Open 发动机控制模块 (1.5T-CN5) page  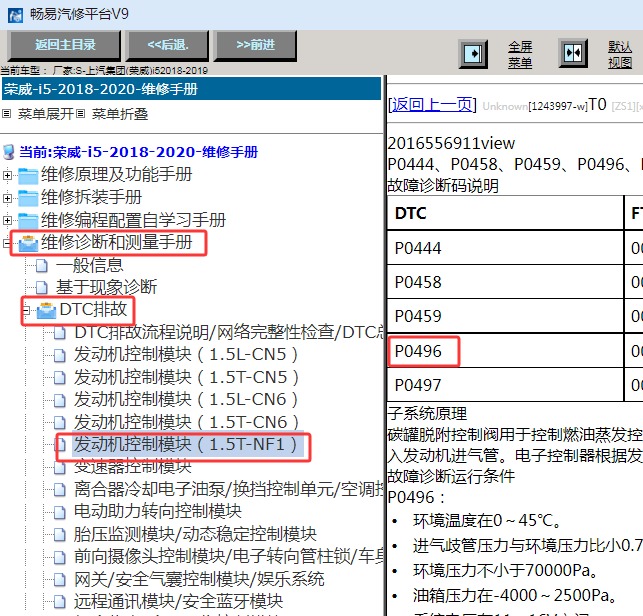click(x=186, y=377)
